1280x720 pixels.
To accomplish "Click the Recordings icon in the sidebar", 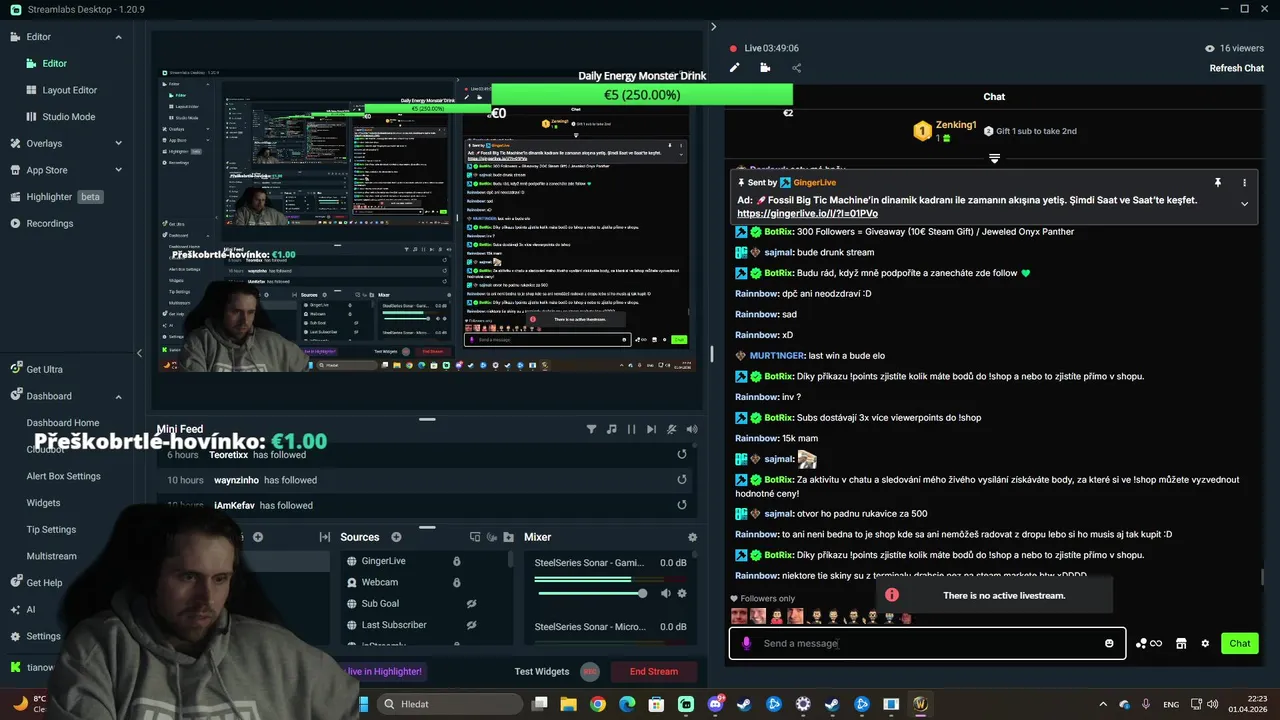I will (x=15, y=224).
